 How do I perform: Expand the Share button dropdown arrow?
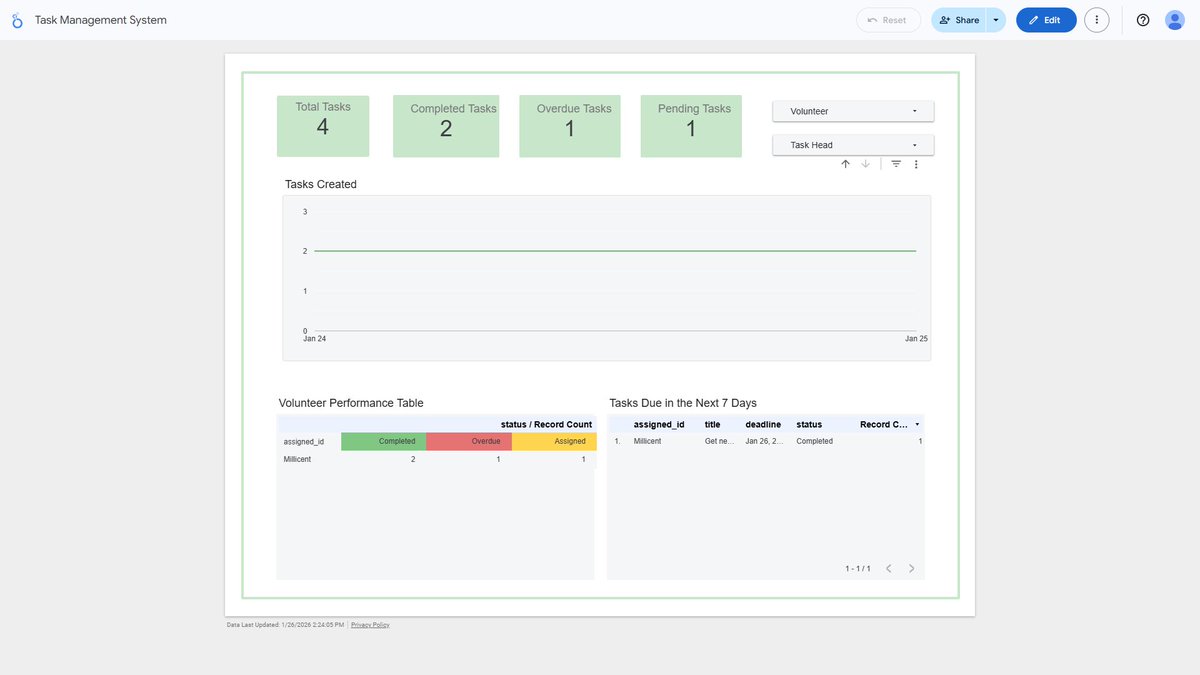996,20
